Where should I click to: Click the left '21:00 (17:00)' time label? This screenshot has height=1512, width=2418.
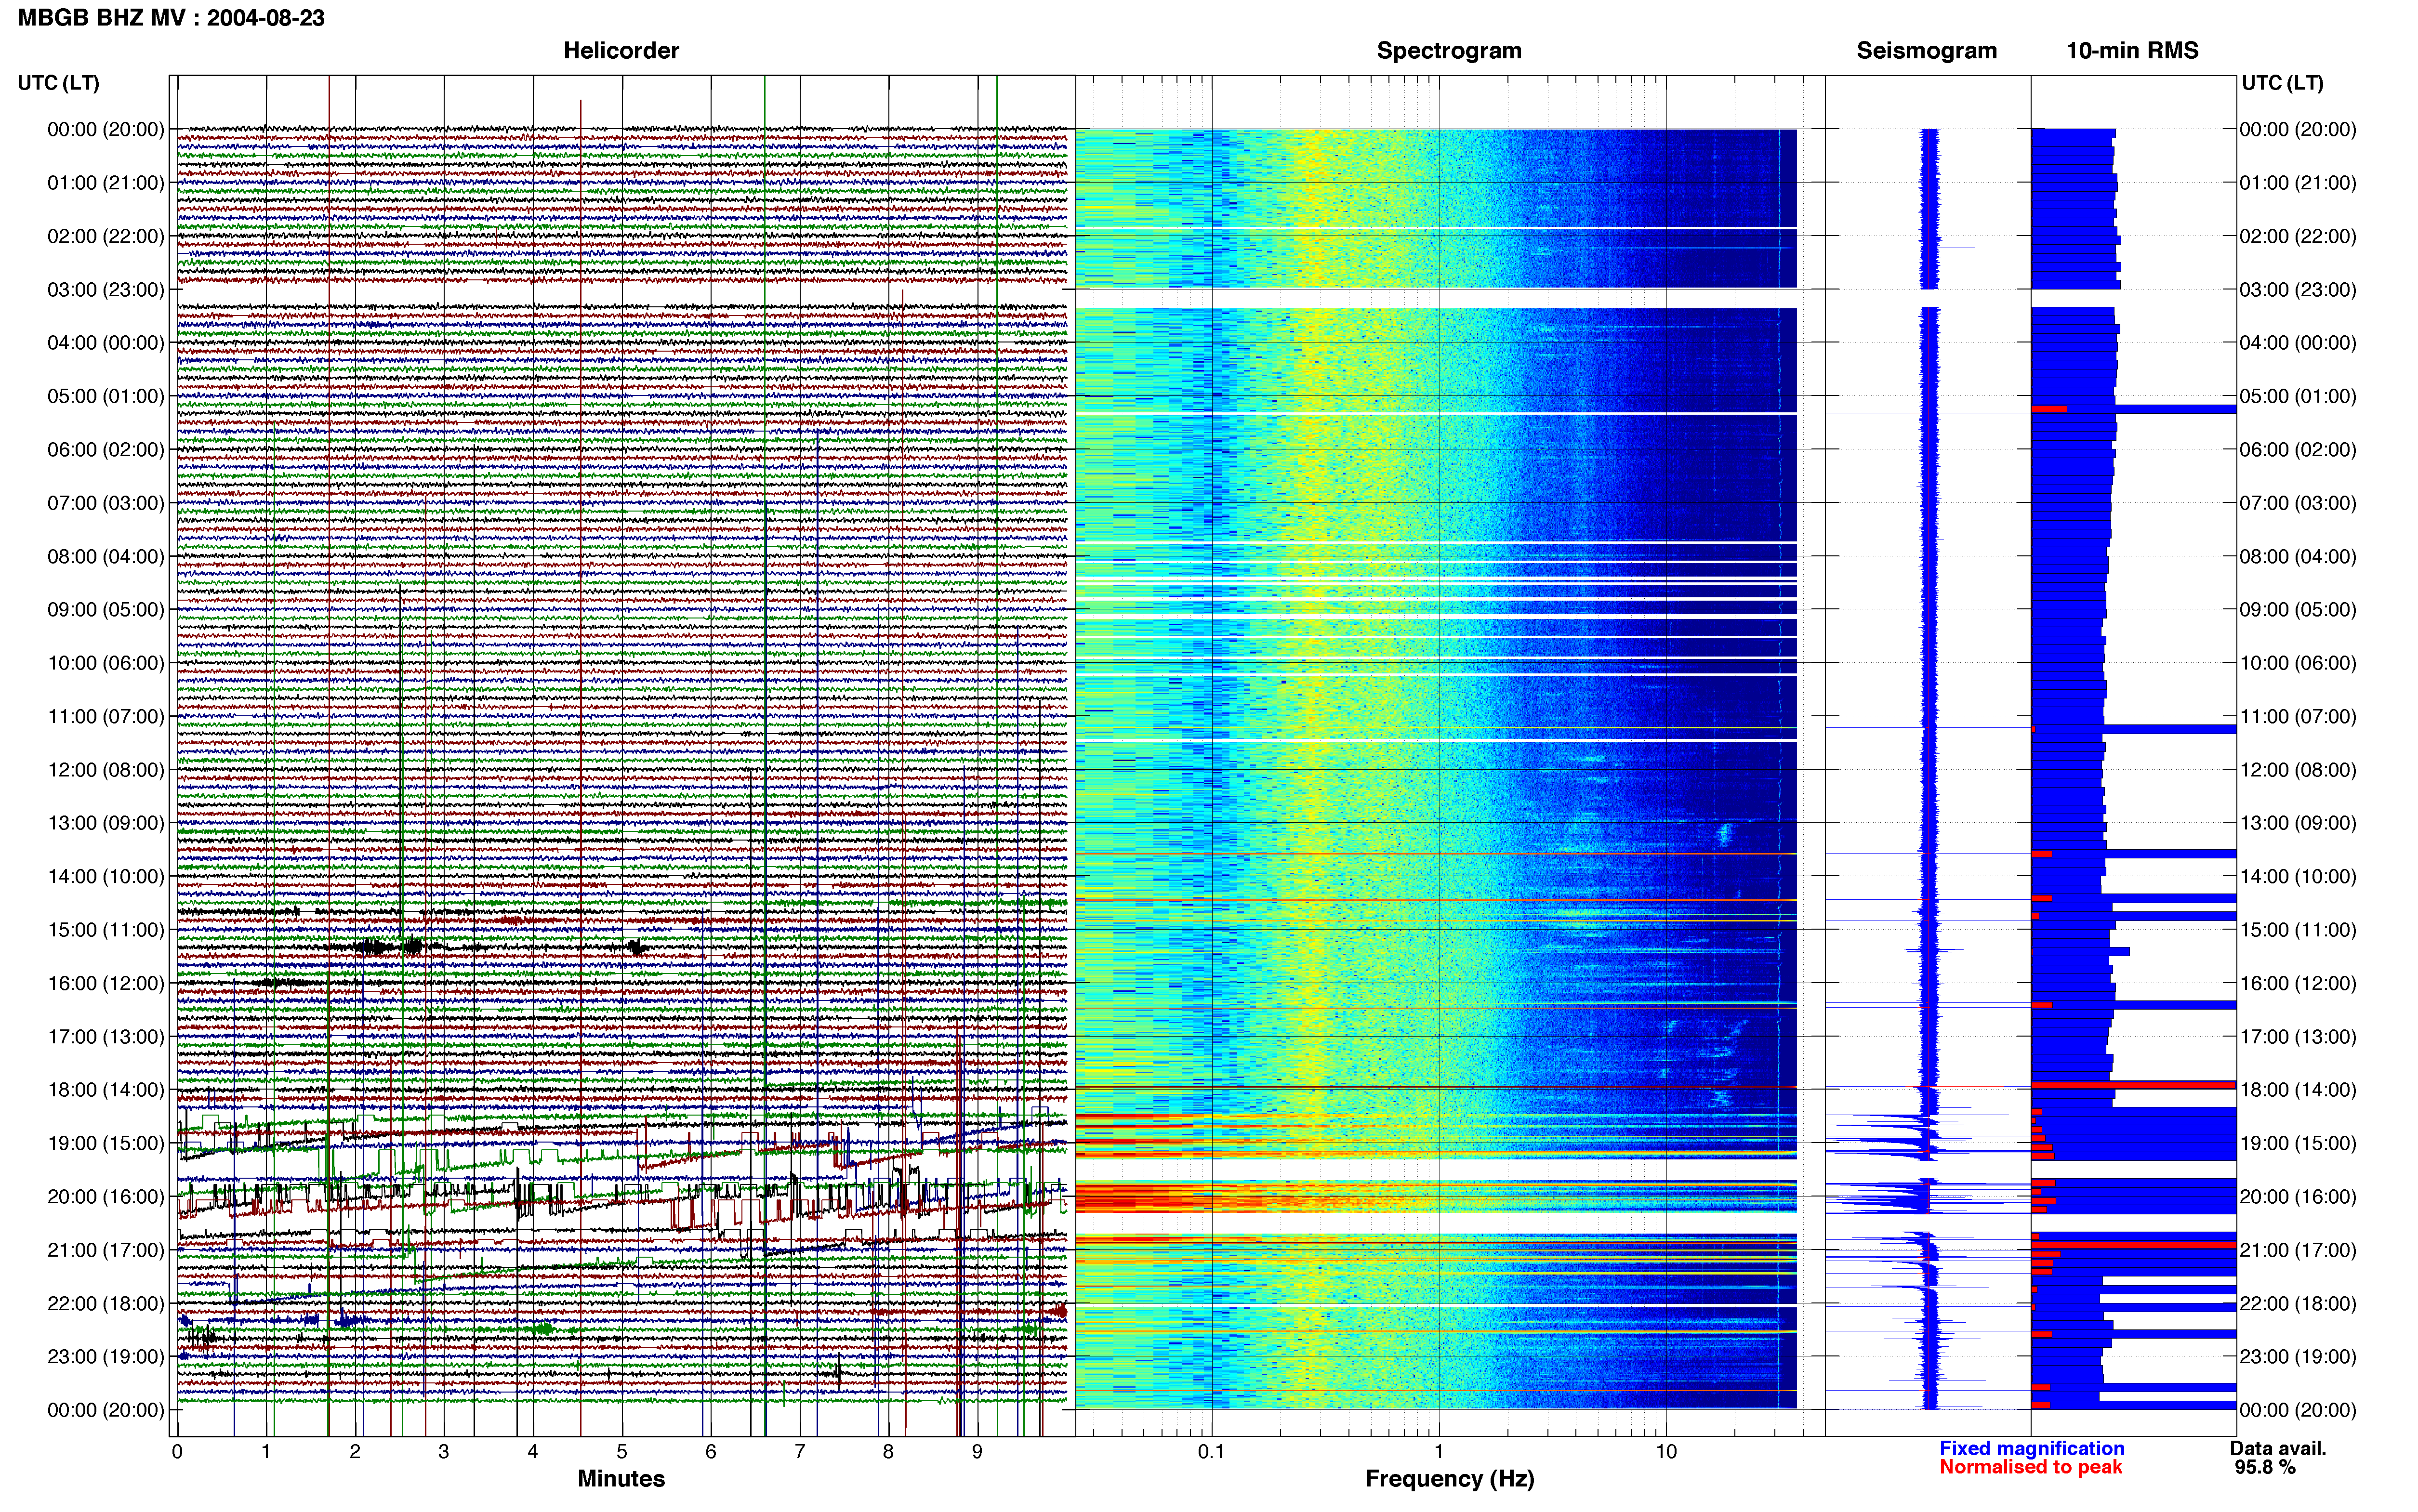click(106, 1250)
